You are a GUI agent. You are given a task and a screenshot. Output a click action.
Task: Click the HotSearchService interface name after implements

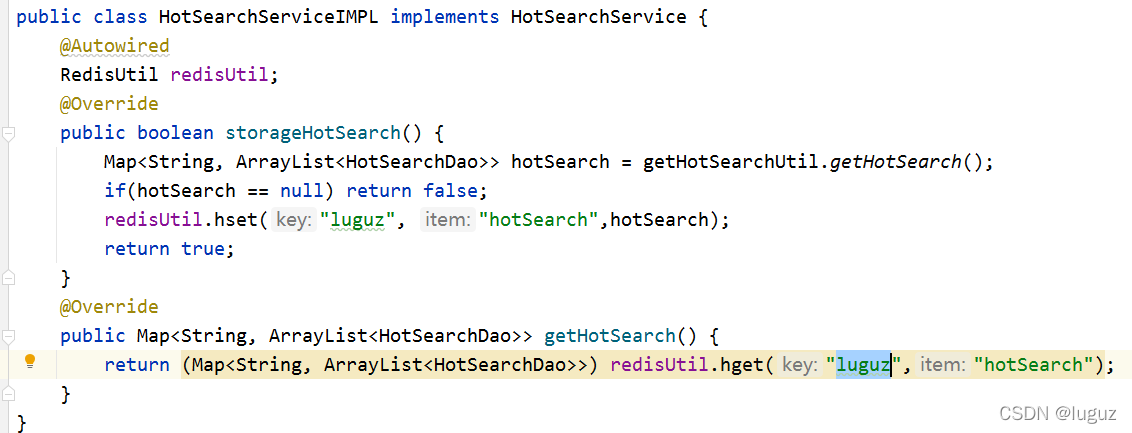598,17
